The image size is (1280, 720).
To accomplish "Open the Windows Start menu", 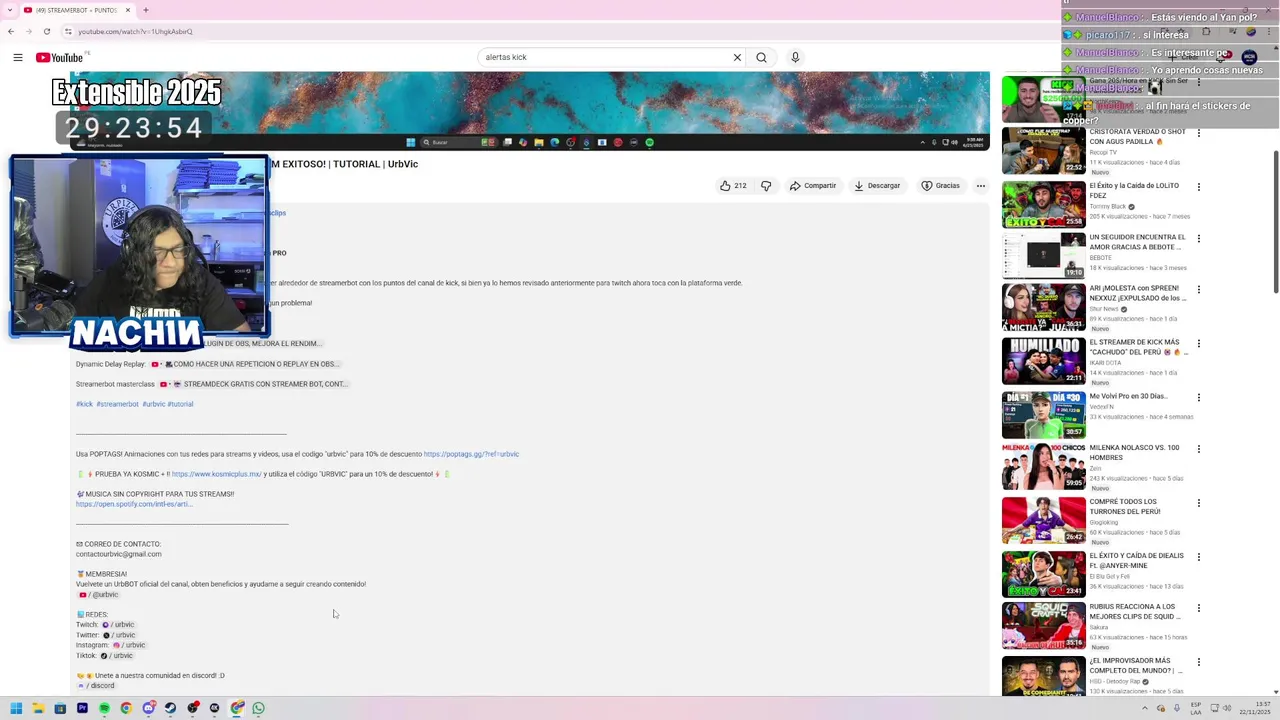I will [16, 708].
